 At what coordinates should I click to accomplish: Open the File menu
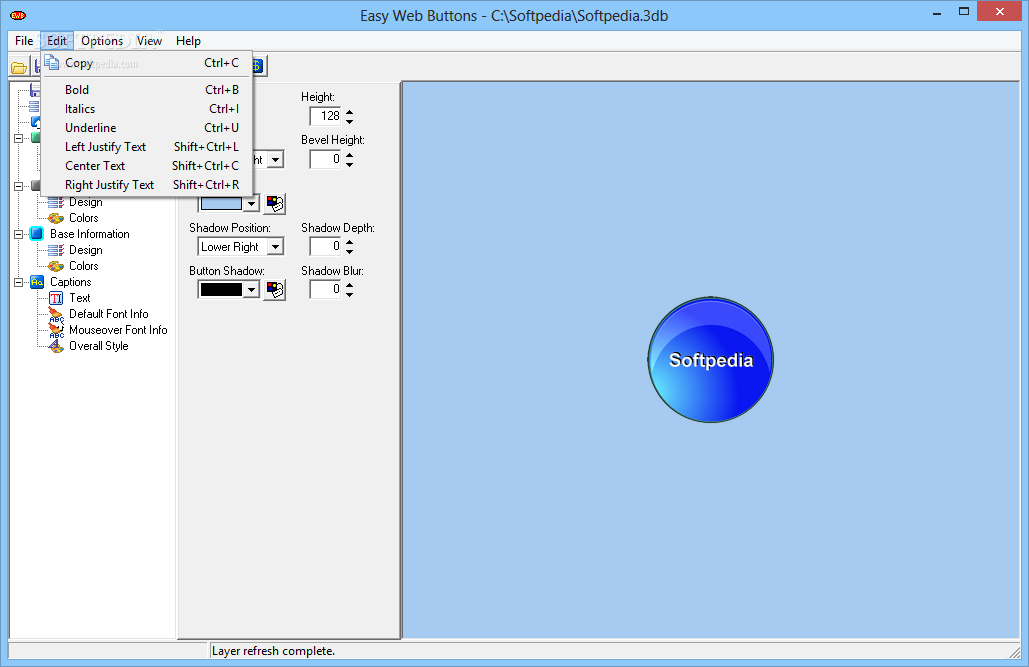[x=24, y=41]
